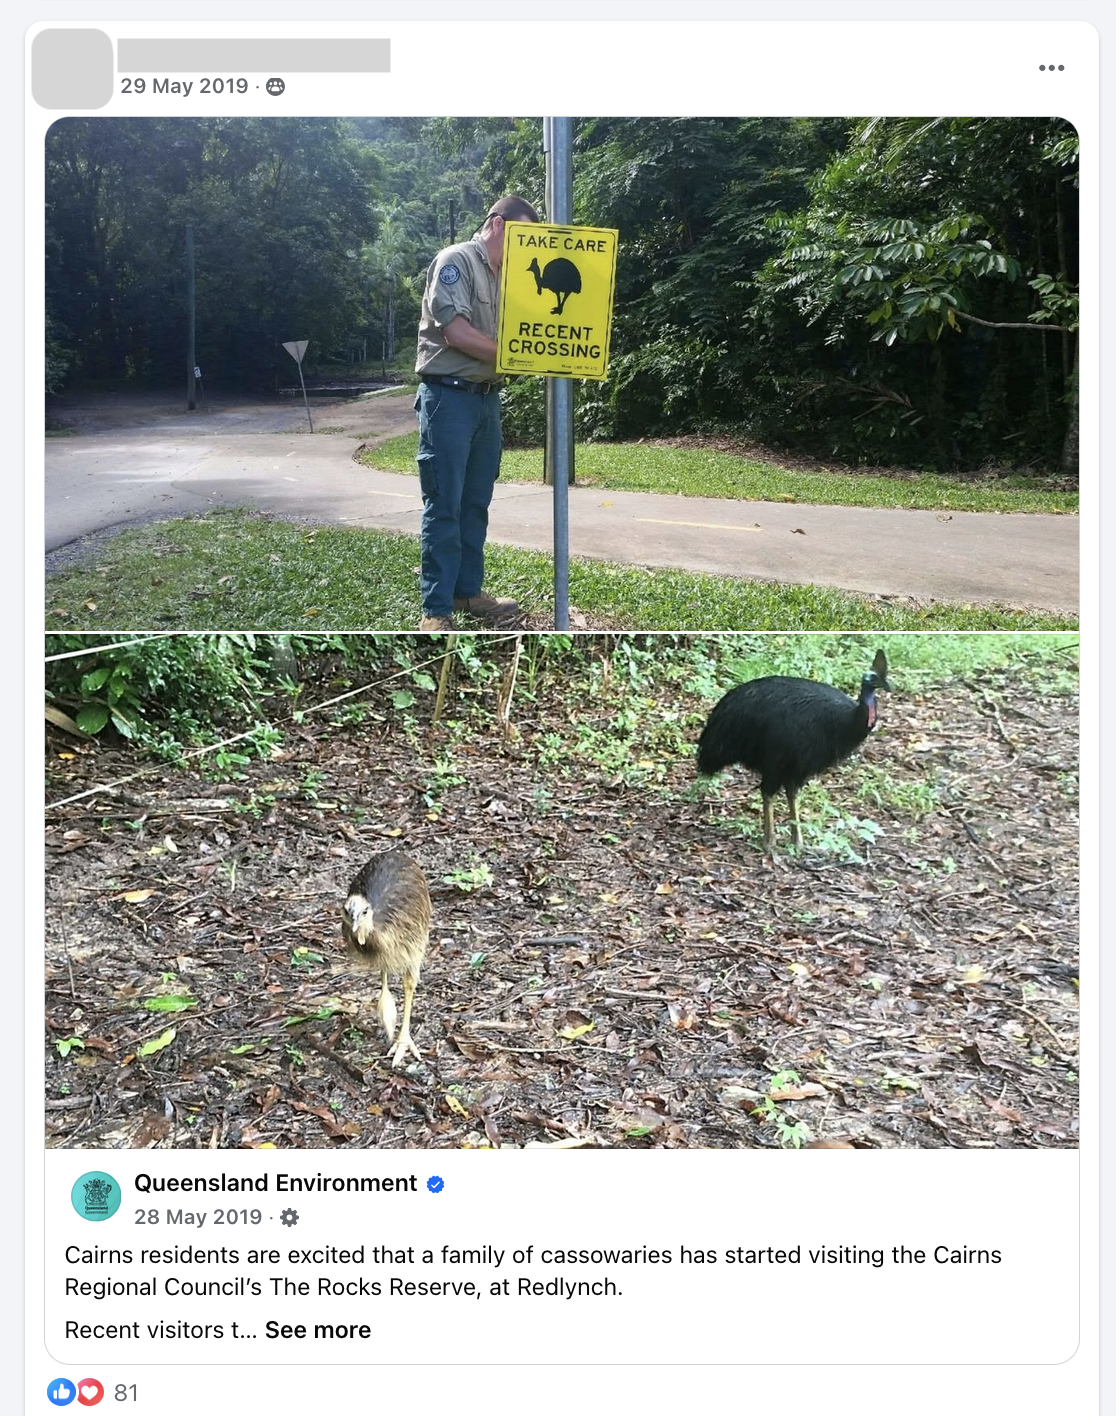Click the blue verified badge
Image resolution: width=1116 pixels, height=1416 pixels.
(x=435, y=1184)
